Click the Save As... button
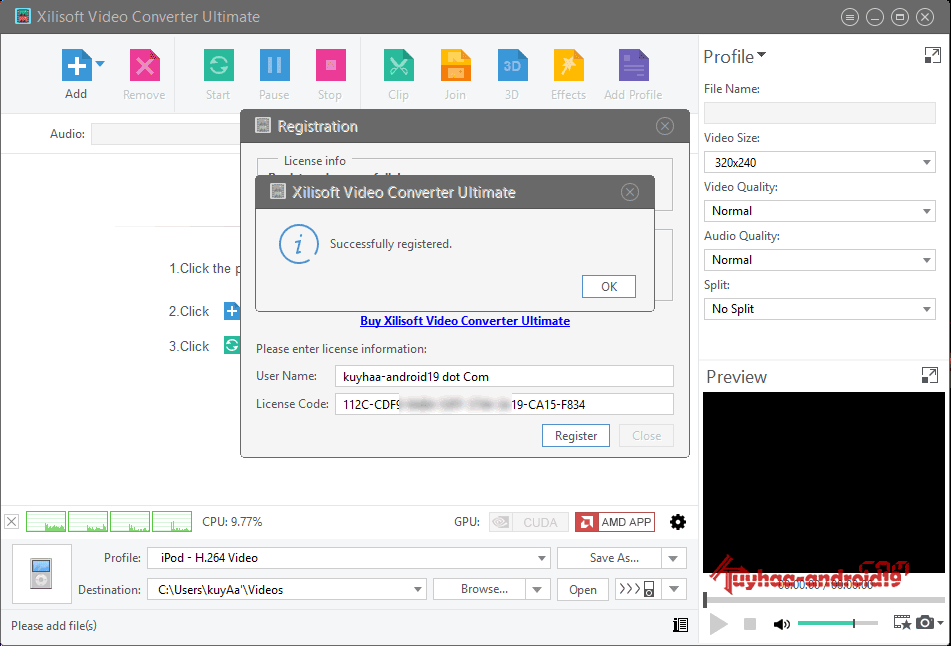Image resolution: width=951 pixels, height=646 pixels. click(x=610, y=558)
